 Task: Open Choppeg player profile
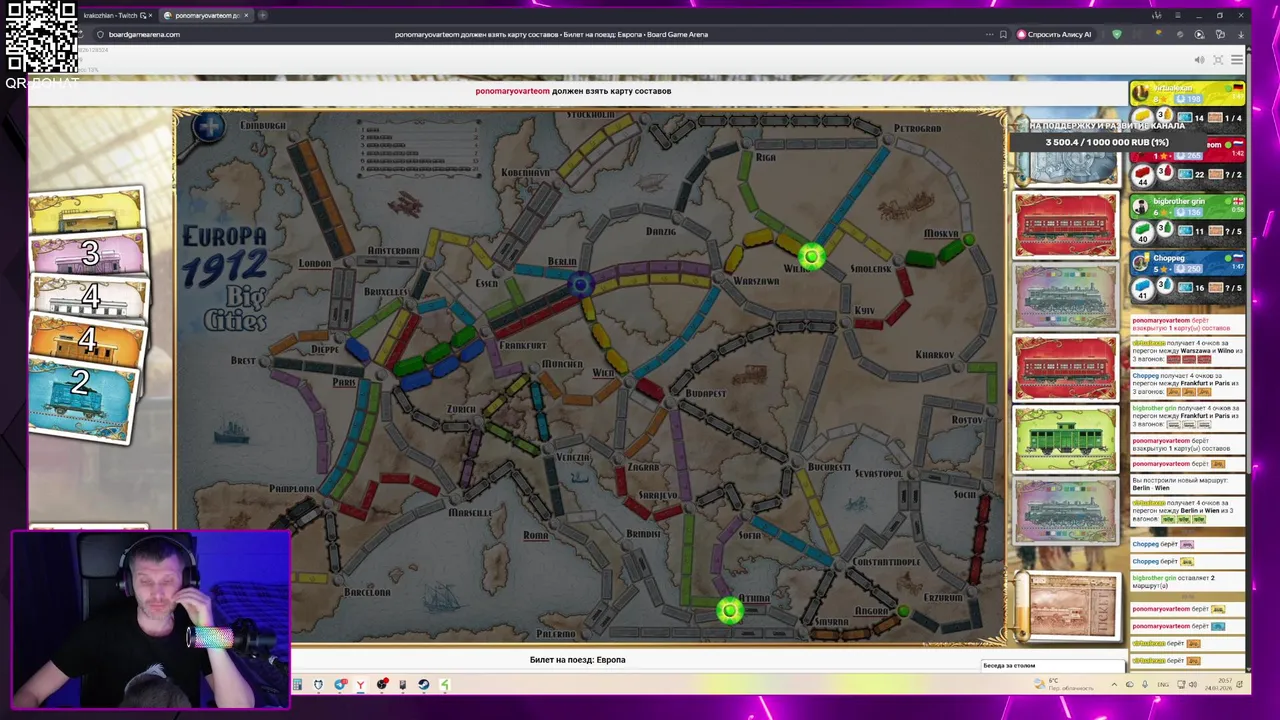pyautogui.click(x=1169, y=258)
